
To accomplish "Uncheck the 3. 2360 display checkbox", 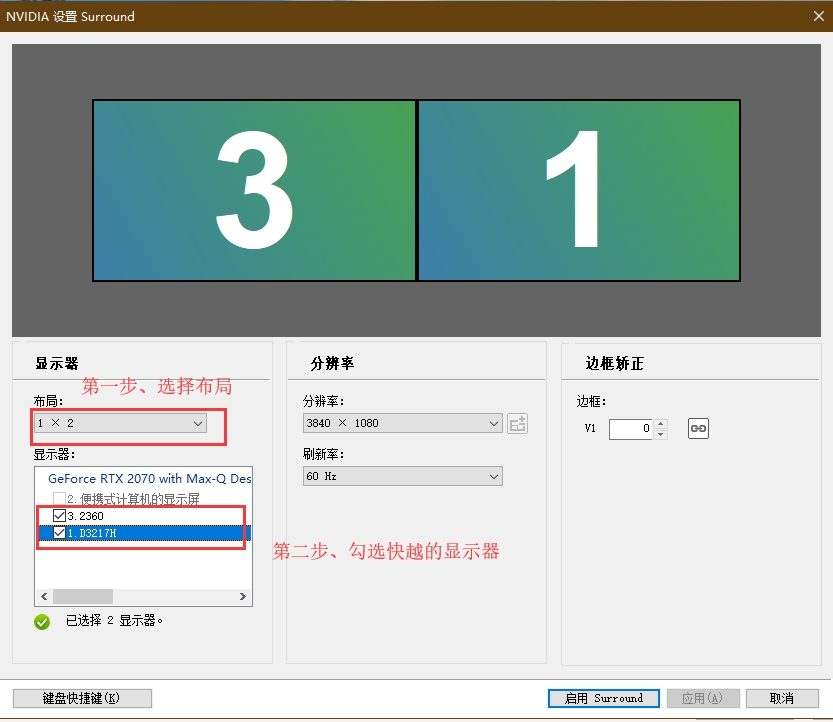I will 59,516.
